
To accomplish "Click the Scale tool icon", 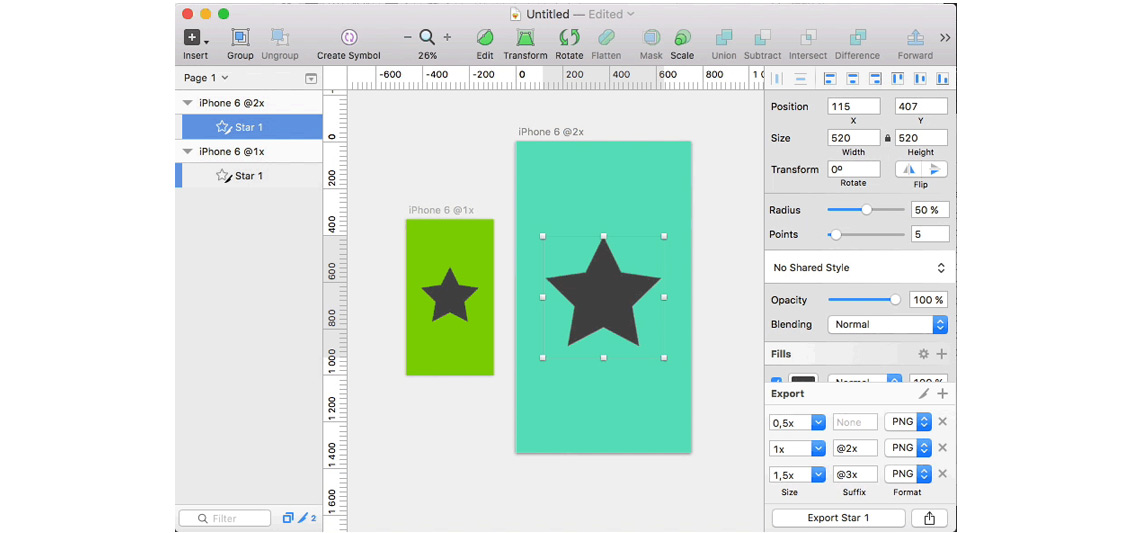I will coord(682,38).
